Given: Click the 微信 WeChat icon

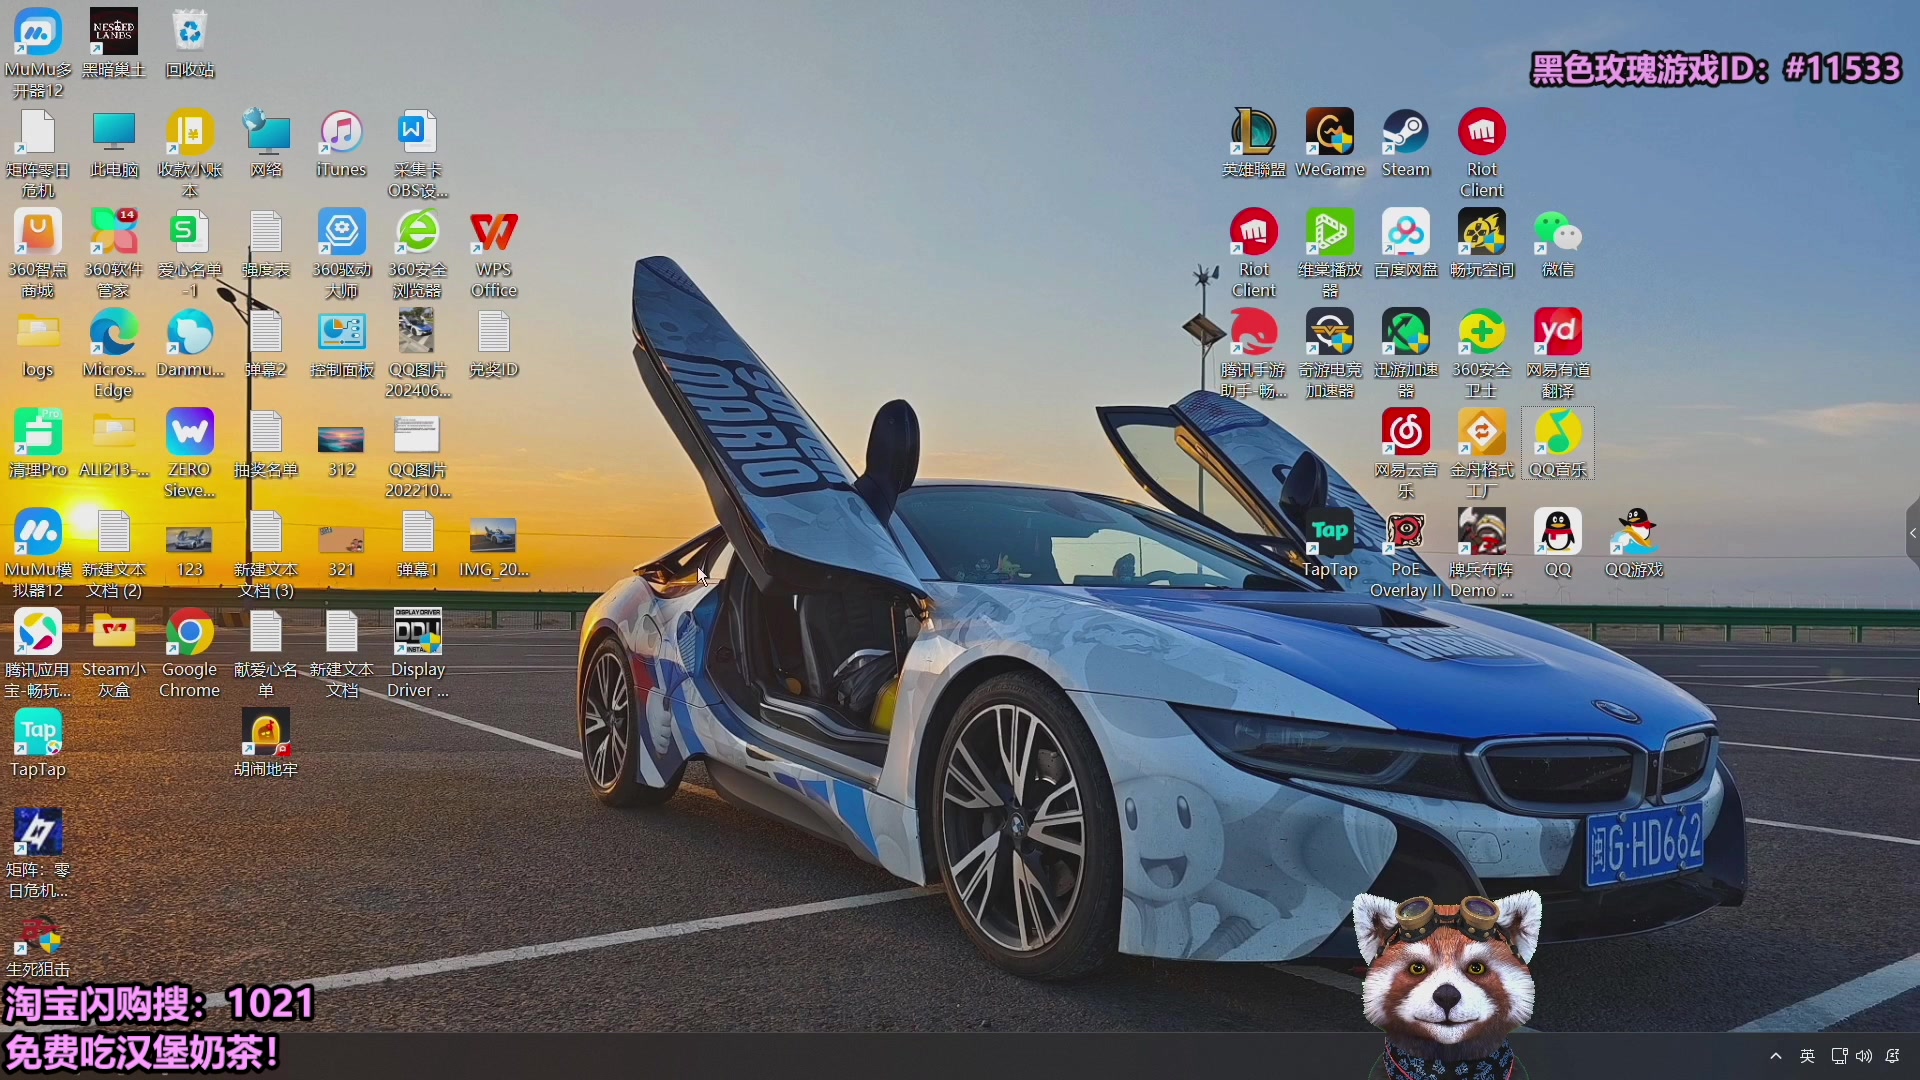Looking at the screenshot, I should [x=1557, y=234].
